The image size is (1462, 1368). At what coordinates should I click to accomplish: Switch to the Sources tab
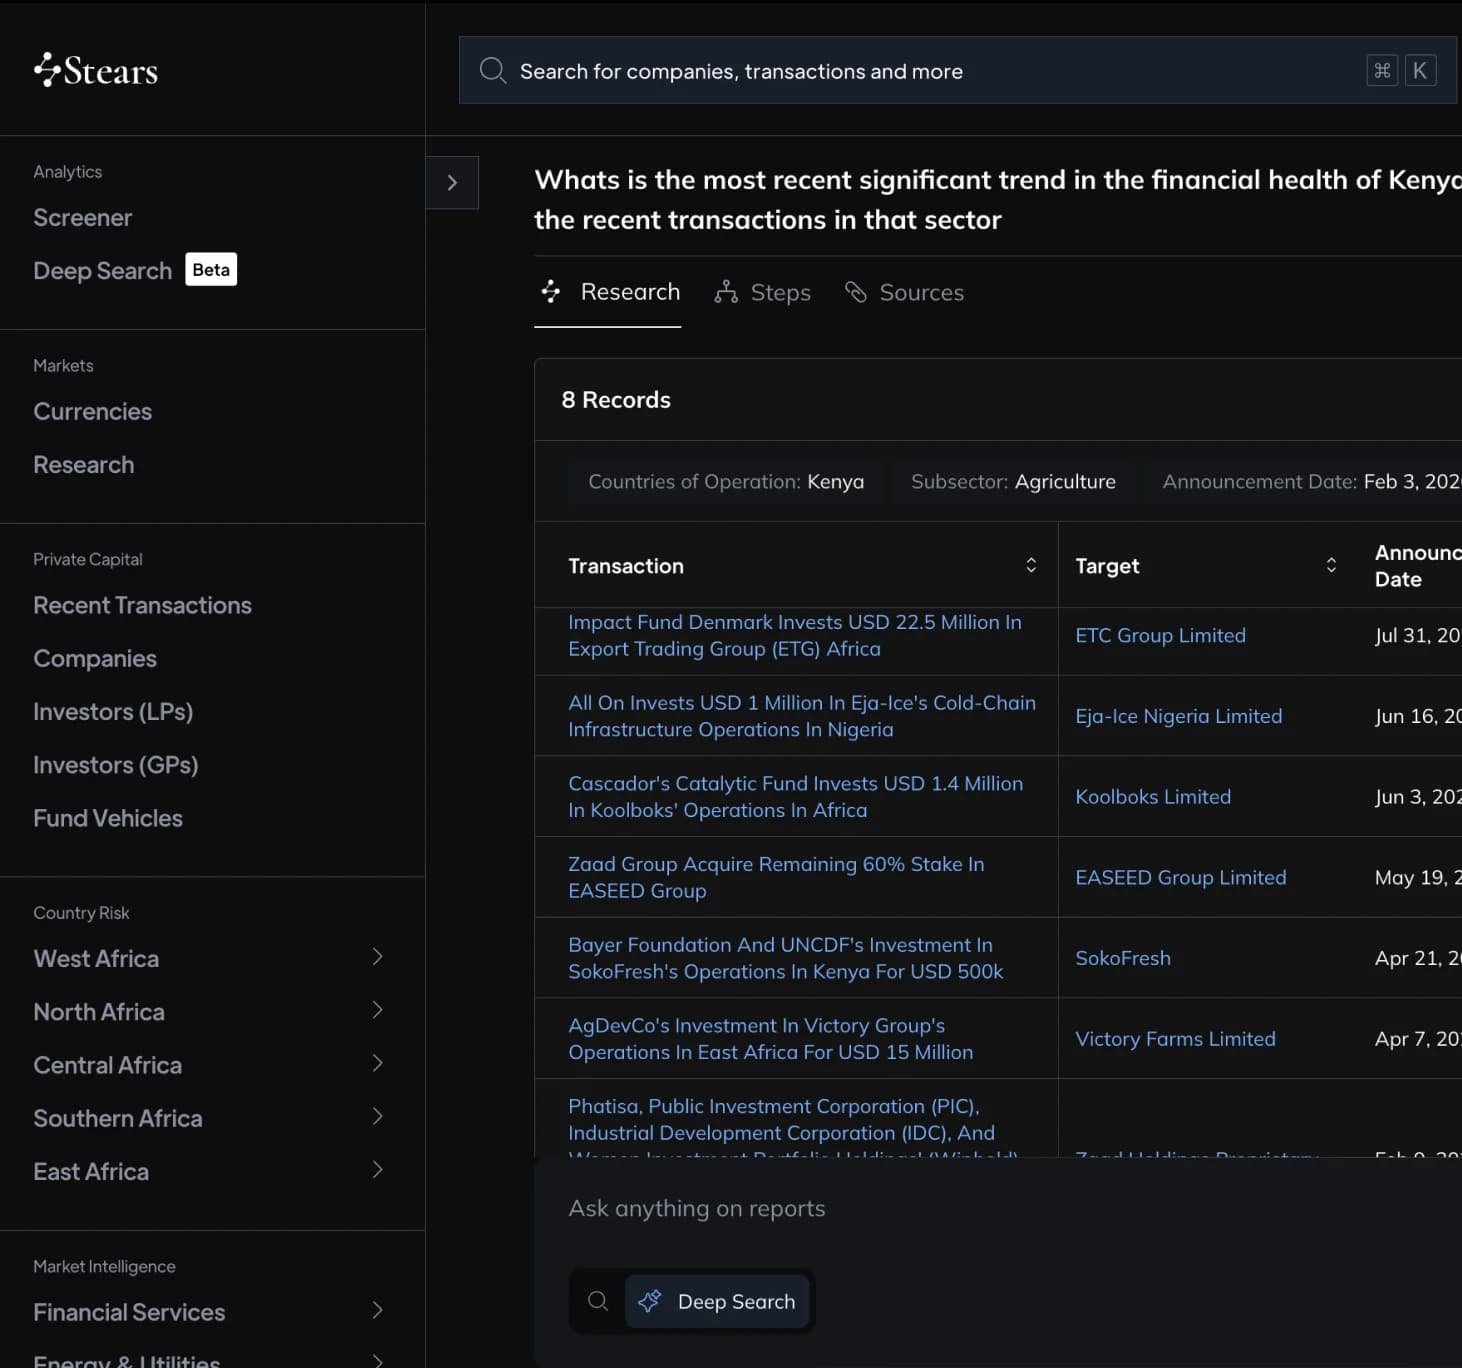905,292
